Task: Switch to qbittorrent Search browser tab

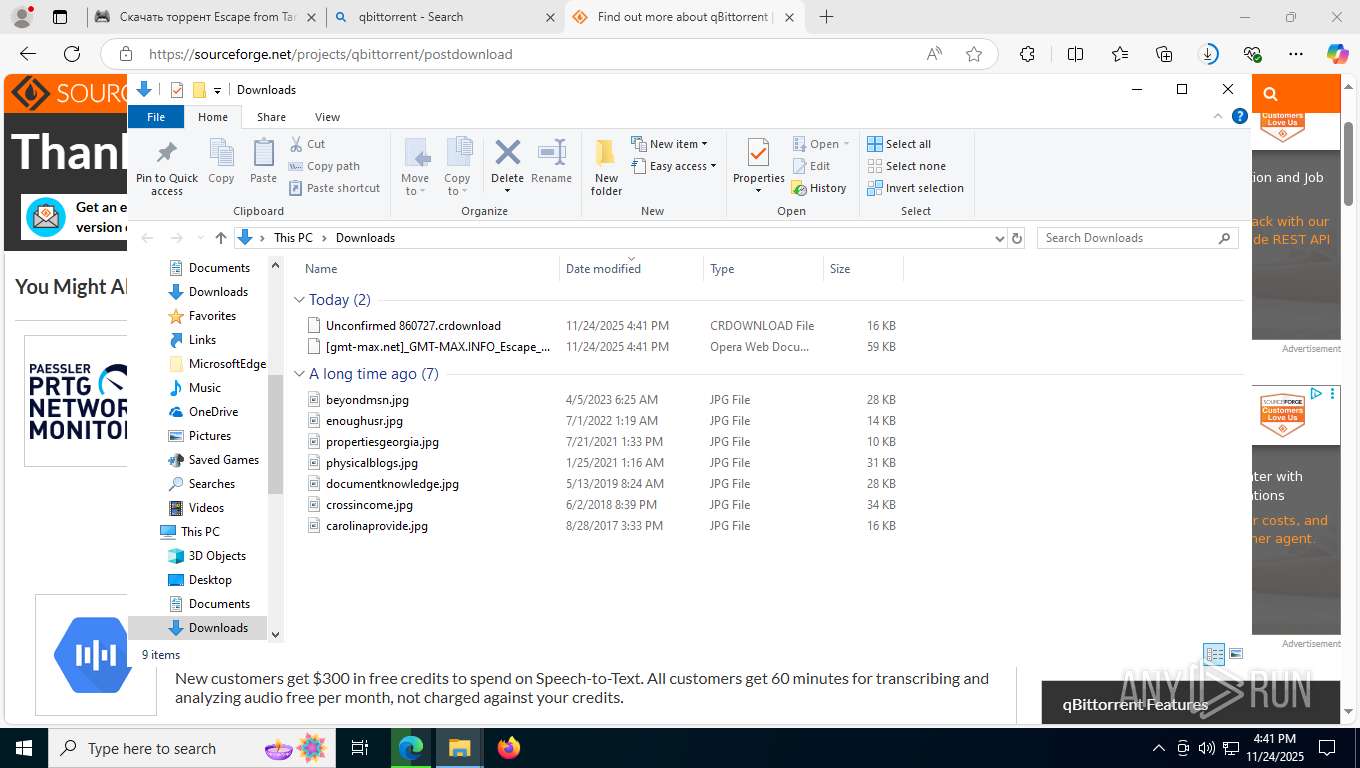Action: (x=445, y=17)
